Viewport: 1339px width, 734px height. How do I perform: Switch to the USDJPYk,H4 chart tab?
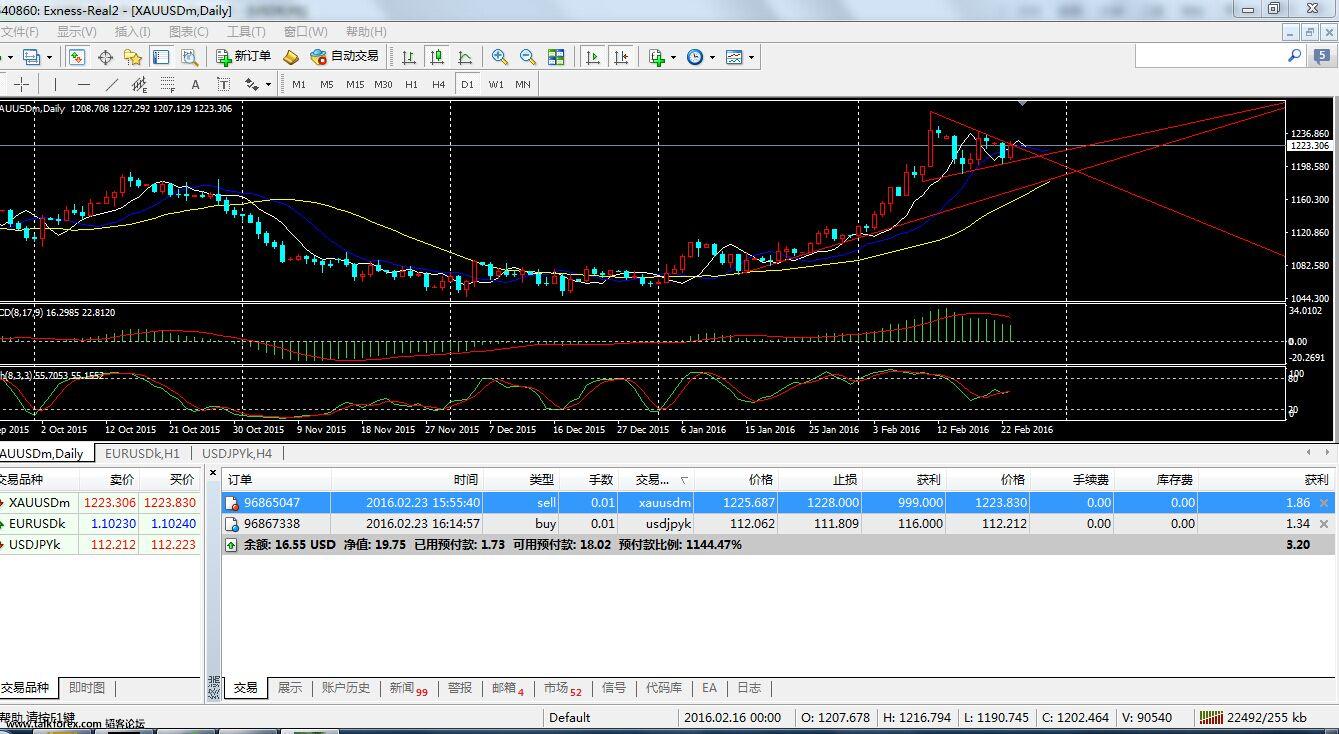(x=237, y=453)
